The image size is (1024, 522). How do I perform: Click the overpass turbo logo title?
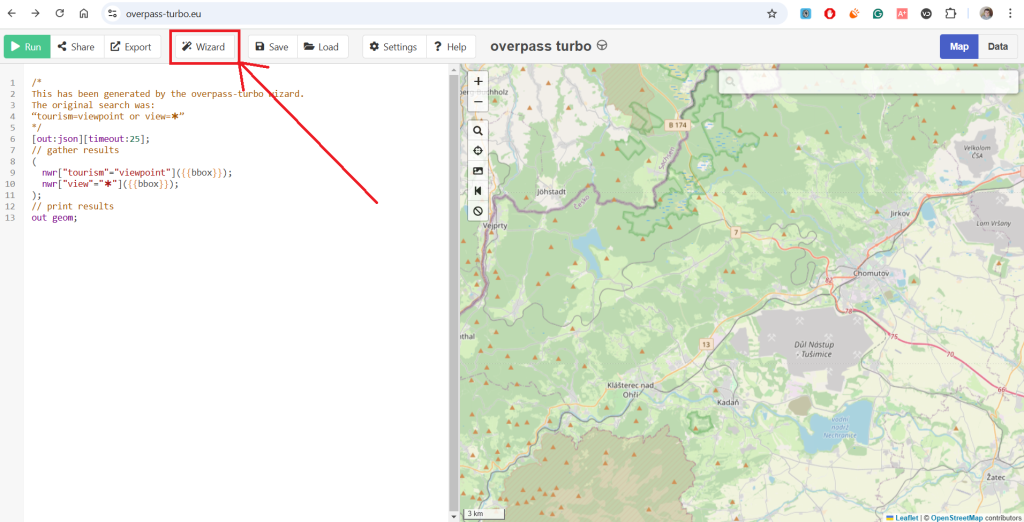tap(549, 46)
